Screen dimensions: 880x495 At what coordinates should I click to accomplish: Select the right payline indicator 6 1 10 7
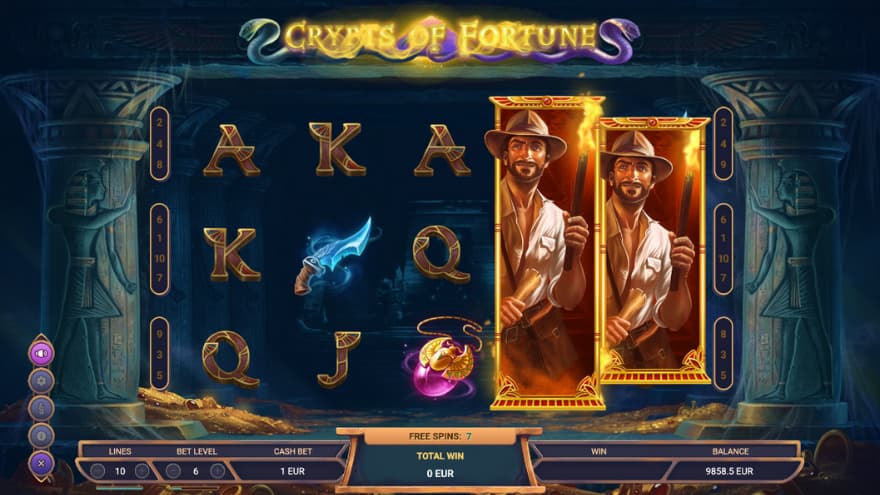(723, 249)
